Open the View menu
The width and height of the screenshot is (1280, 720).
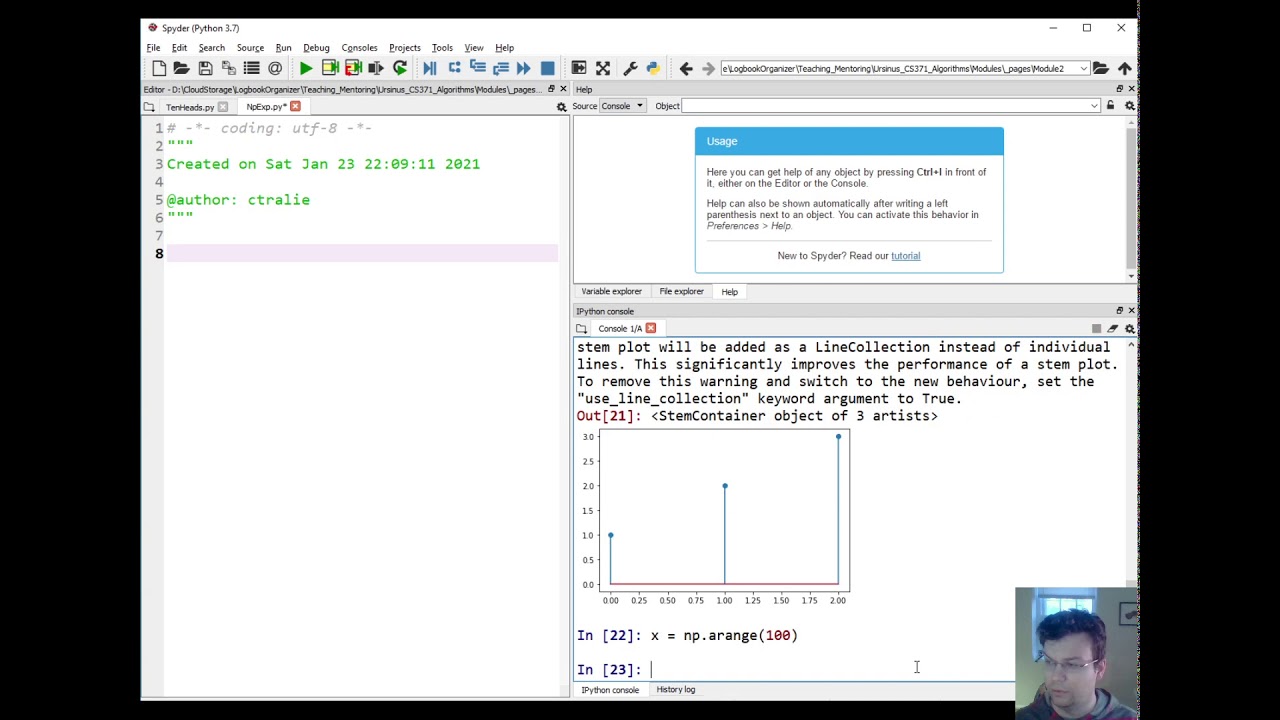[x=474, y=47]
